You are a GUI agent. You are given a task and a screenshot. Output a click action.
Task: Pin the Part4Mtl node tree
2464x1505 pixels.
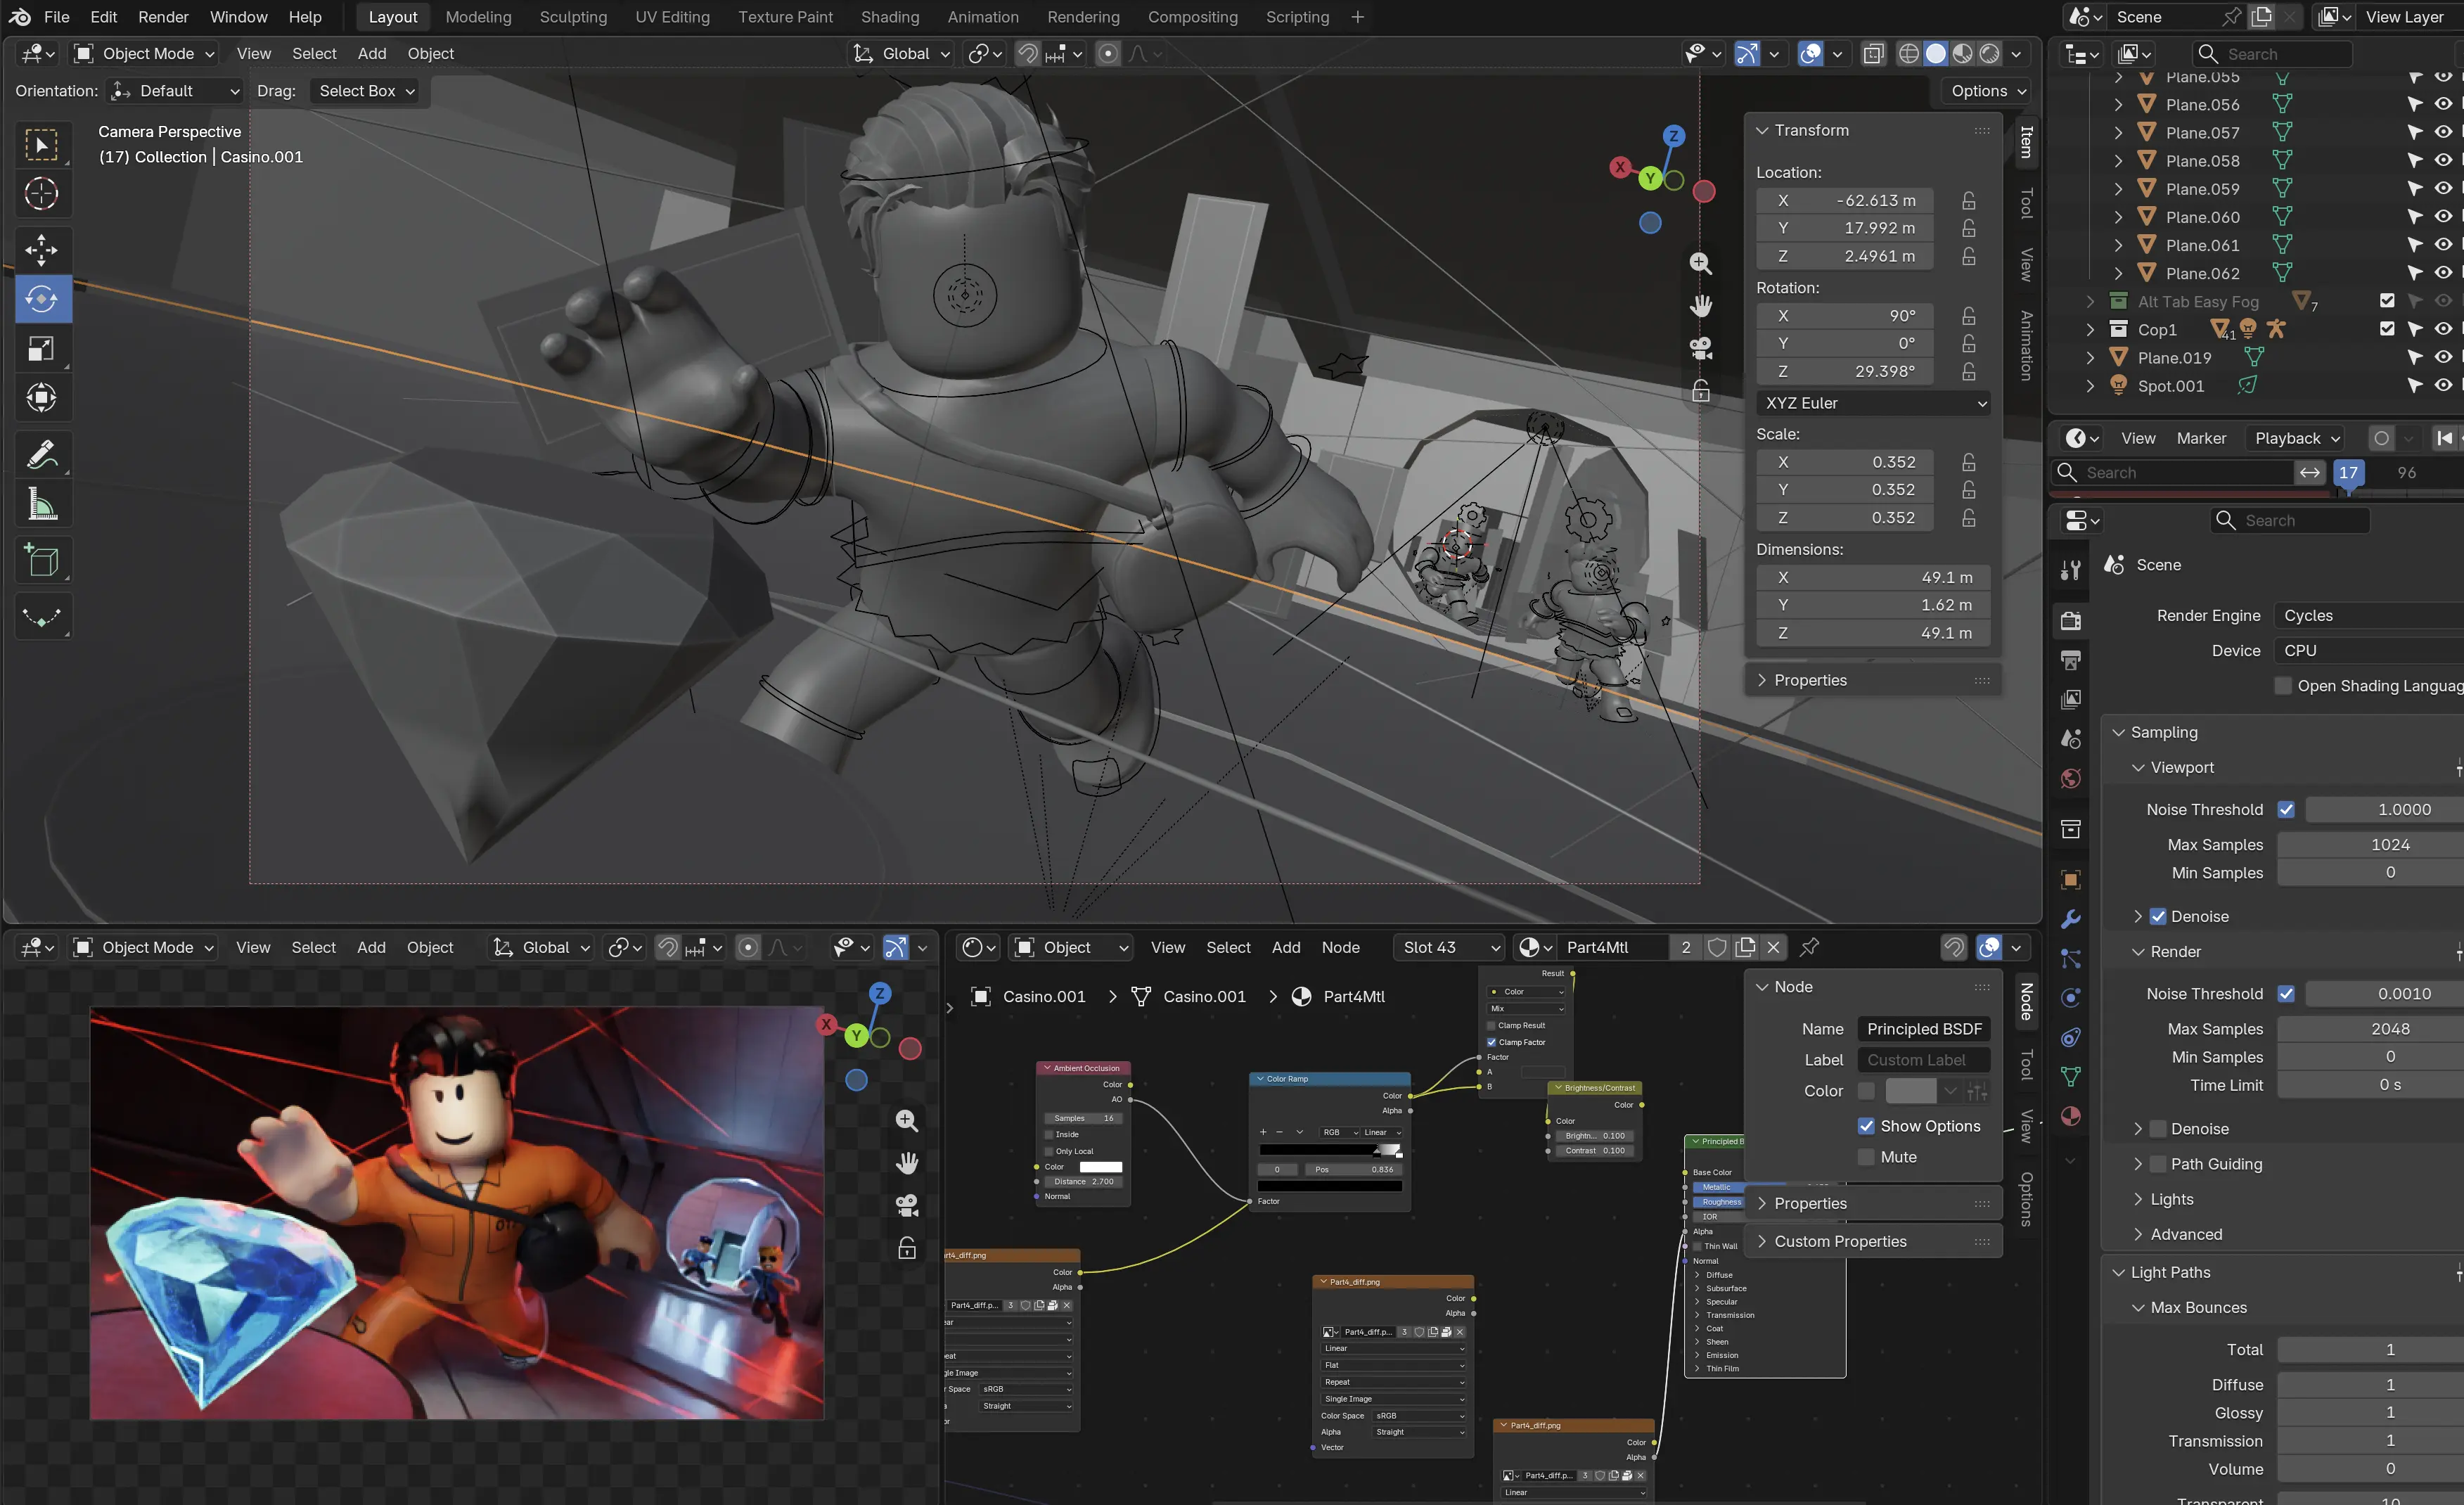[1810, 947]
